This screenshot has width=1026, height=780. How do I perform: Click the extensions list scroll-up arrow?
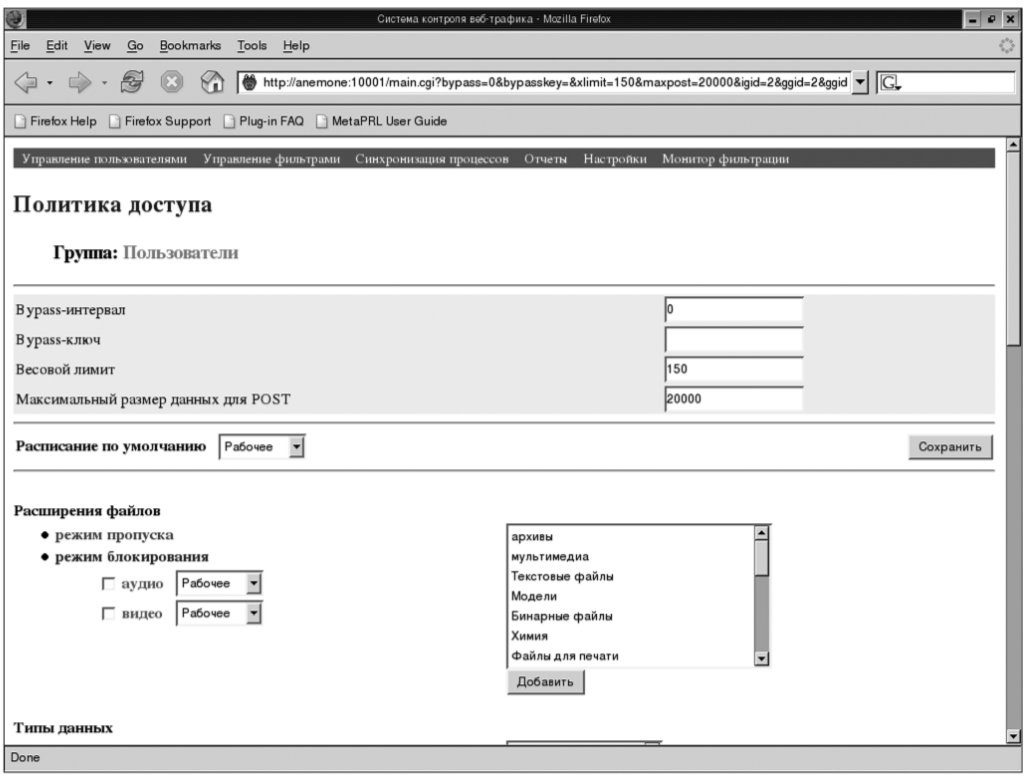click(x=761, y=533)
